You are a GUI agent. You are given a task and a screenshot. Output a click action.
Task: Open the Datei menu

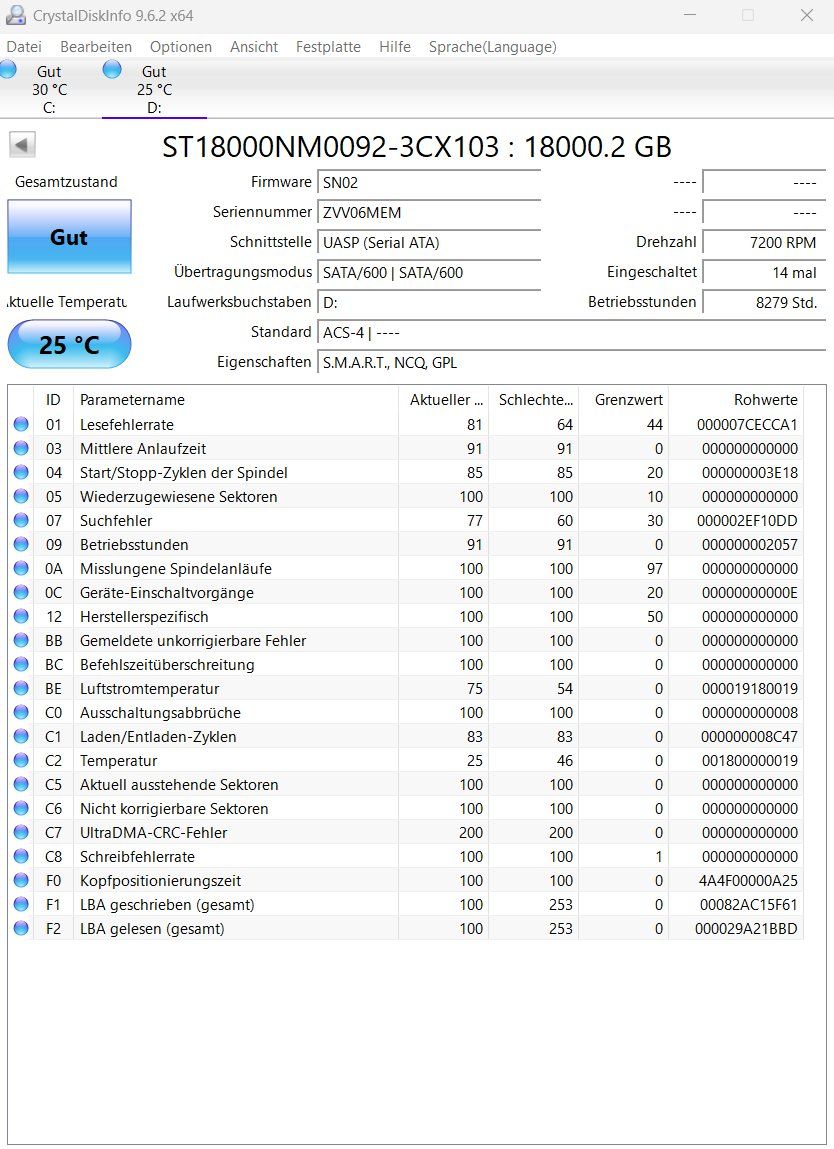pos(24,47)
